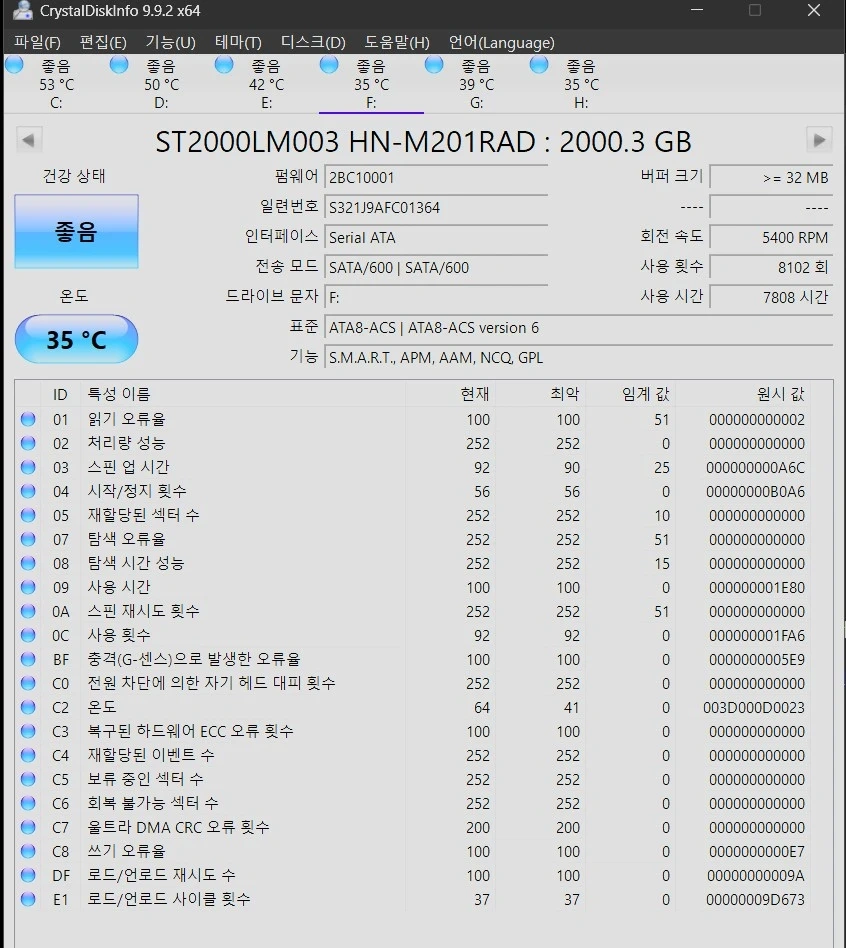Click the drive letter field F:
The width and height of the screenshot is (846, 948).
tap(436, 297)
